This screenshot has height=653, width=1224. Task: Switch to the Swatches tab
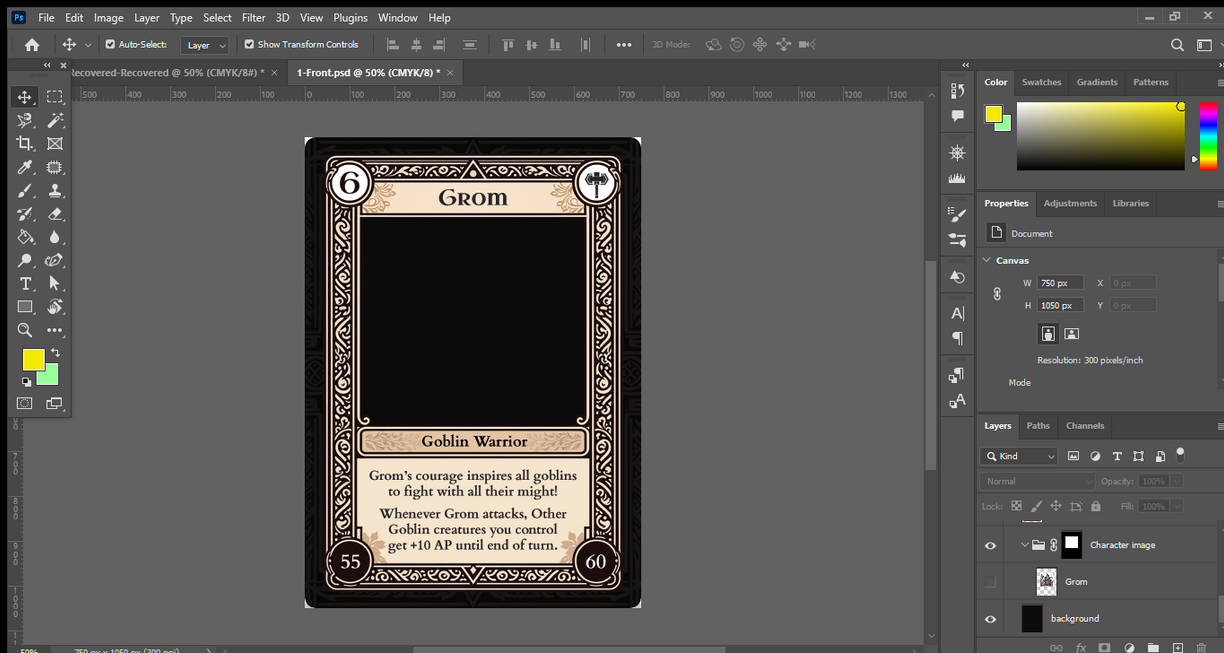[x=1041, y=82]
